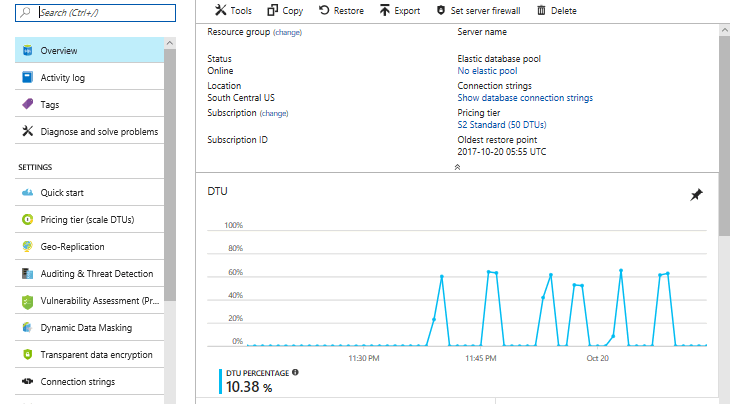
Task: Click the Restore circular arrow icon
Action: [324, 10]
